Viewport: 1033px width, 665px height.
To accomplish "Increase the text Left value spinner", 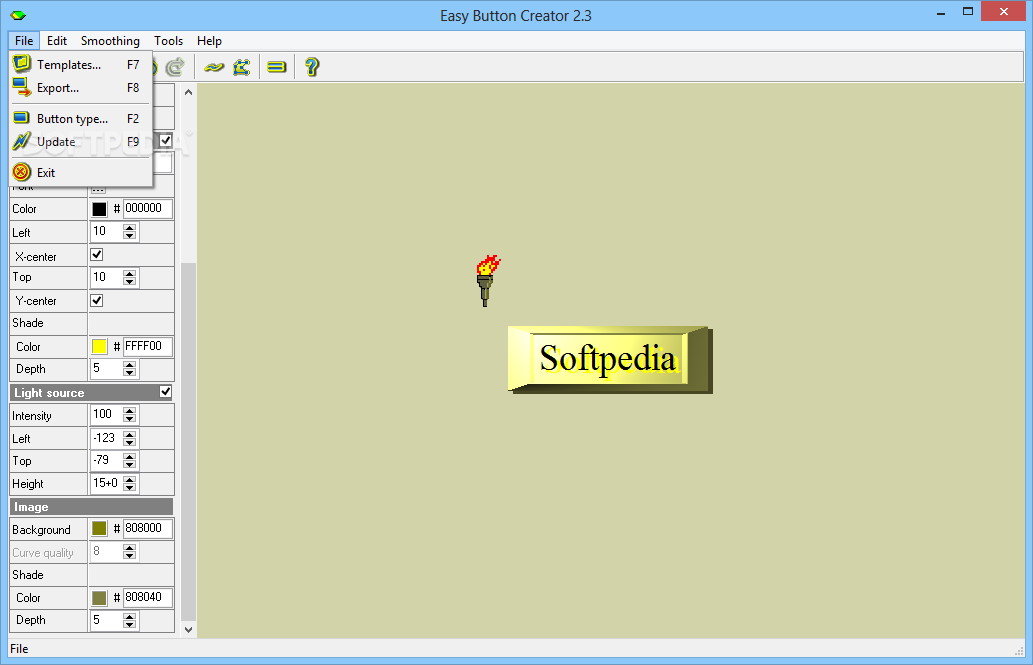I will 130,228.
